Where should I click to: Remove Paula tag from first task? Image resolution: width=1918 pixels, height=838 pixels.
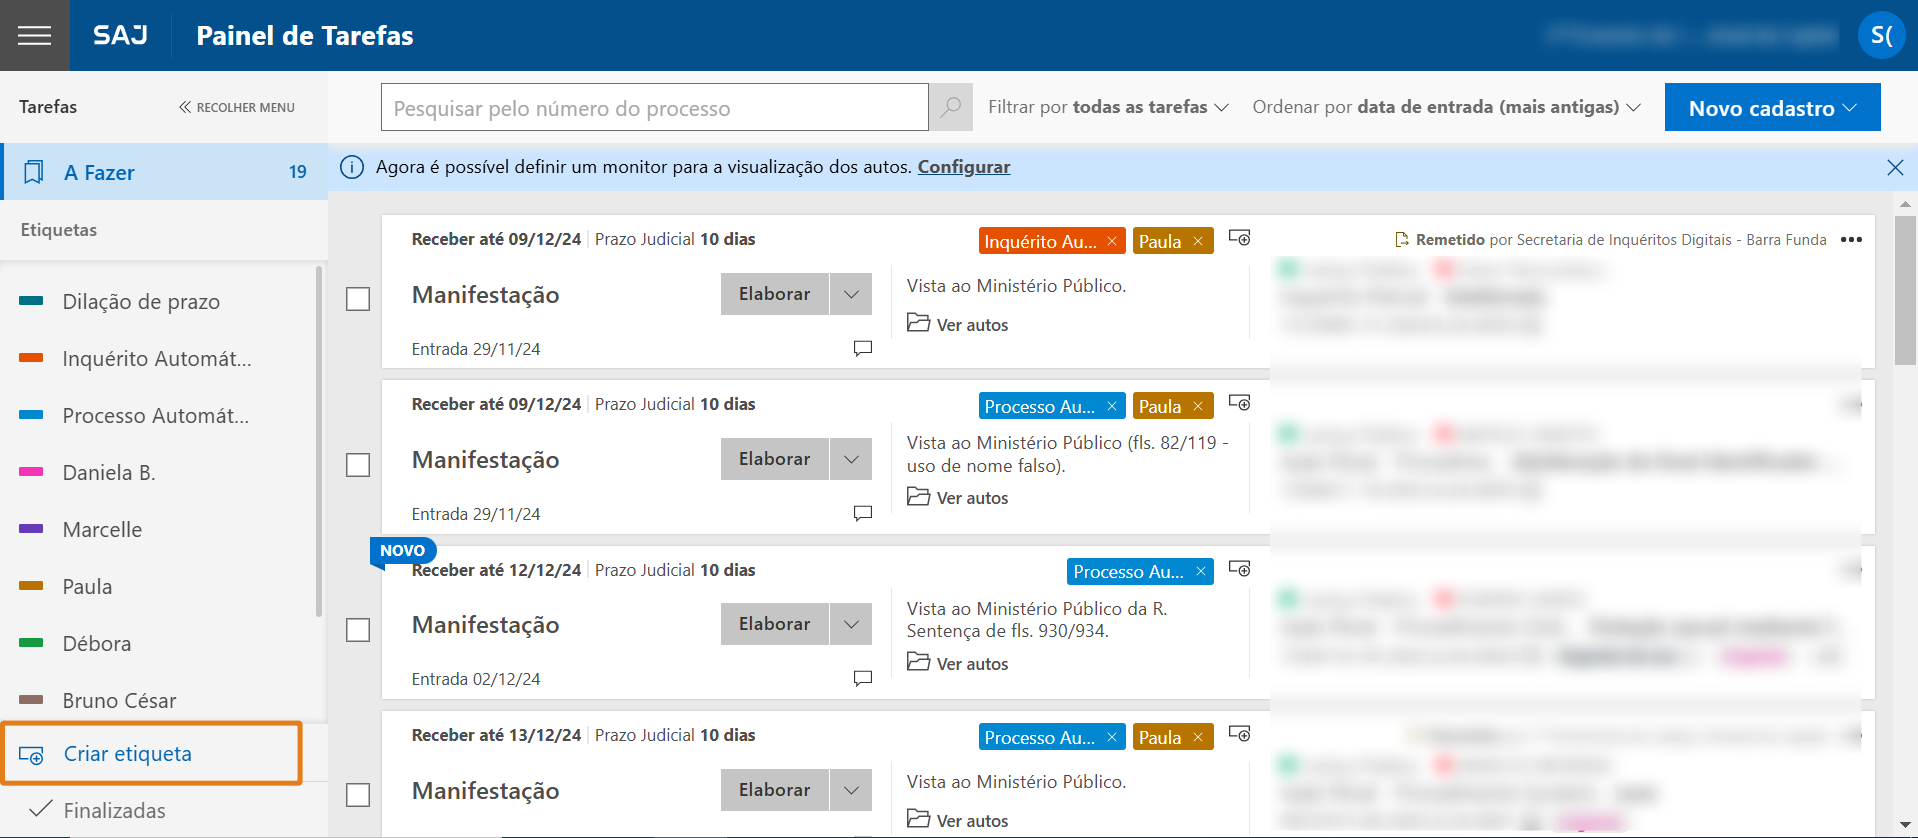click(x=1198, y=241)
